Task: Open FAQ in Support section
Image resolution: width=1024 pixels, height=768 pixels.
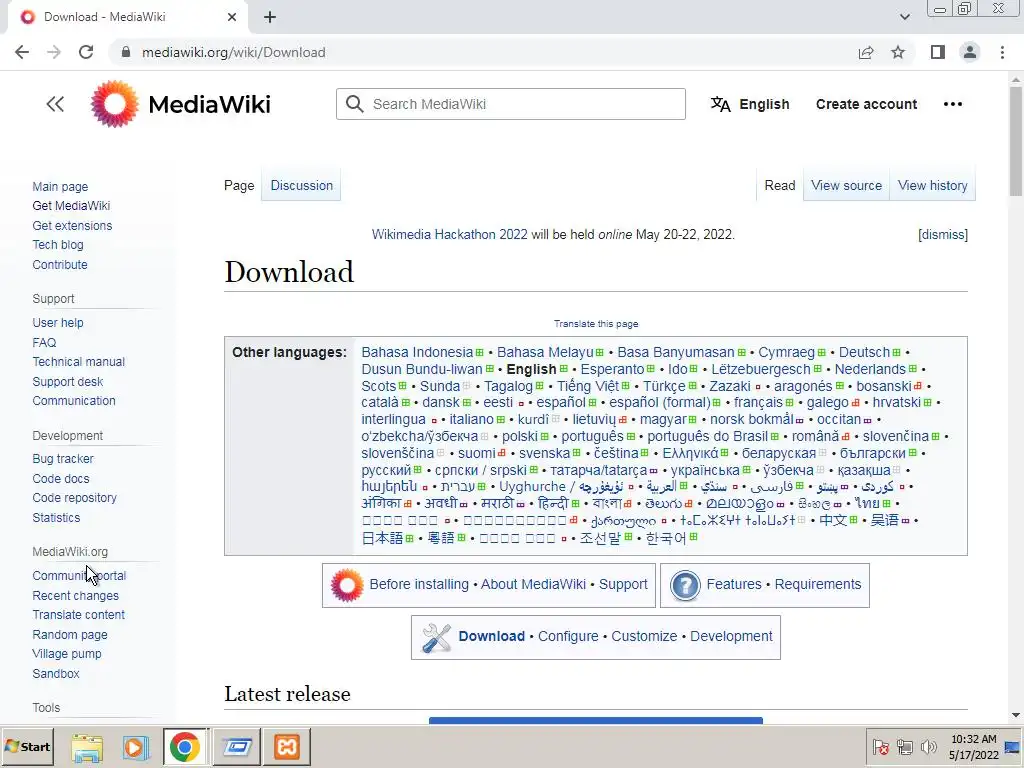Action: pyautogui.click(x=44, y=343)
